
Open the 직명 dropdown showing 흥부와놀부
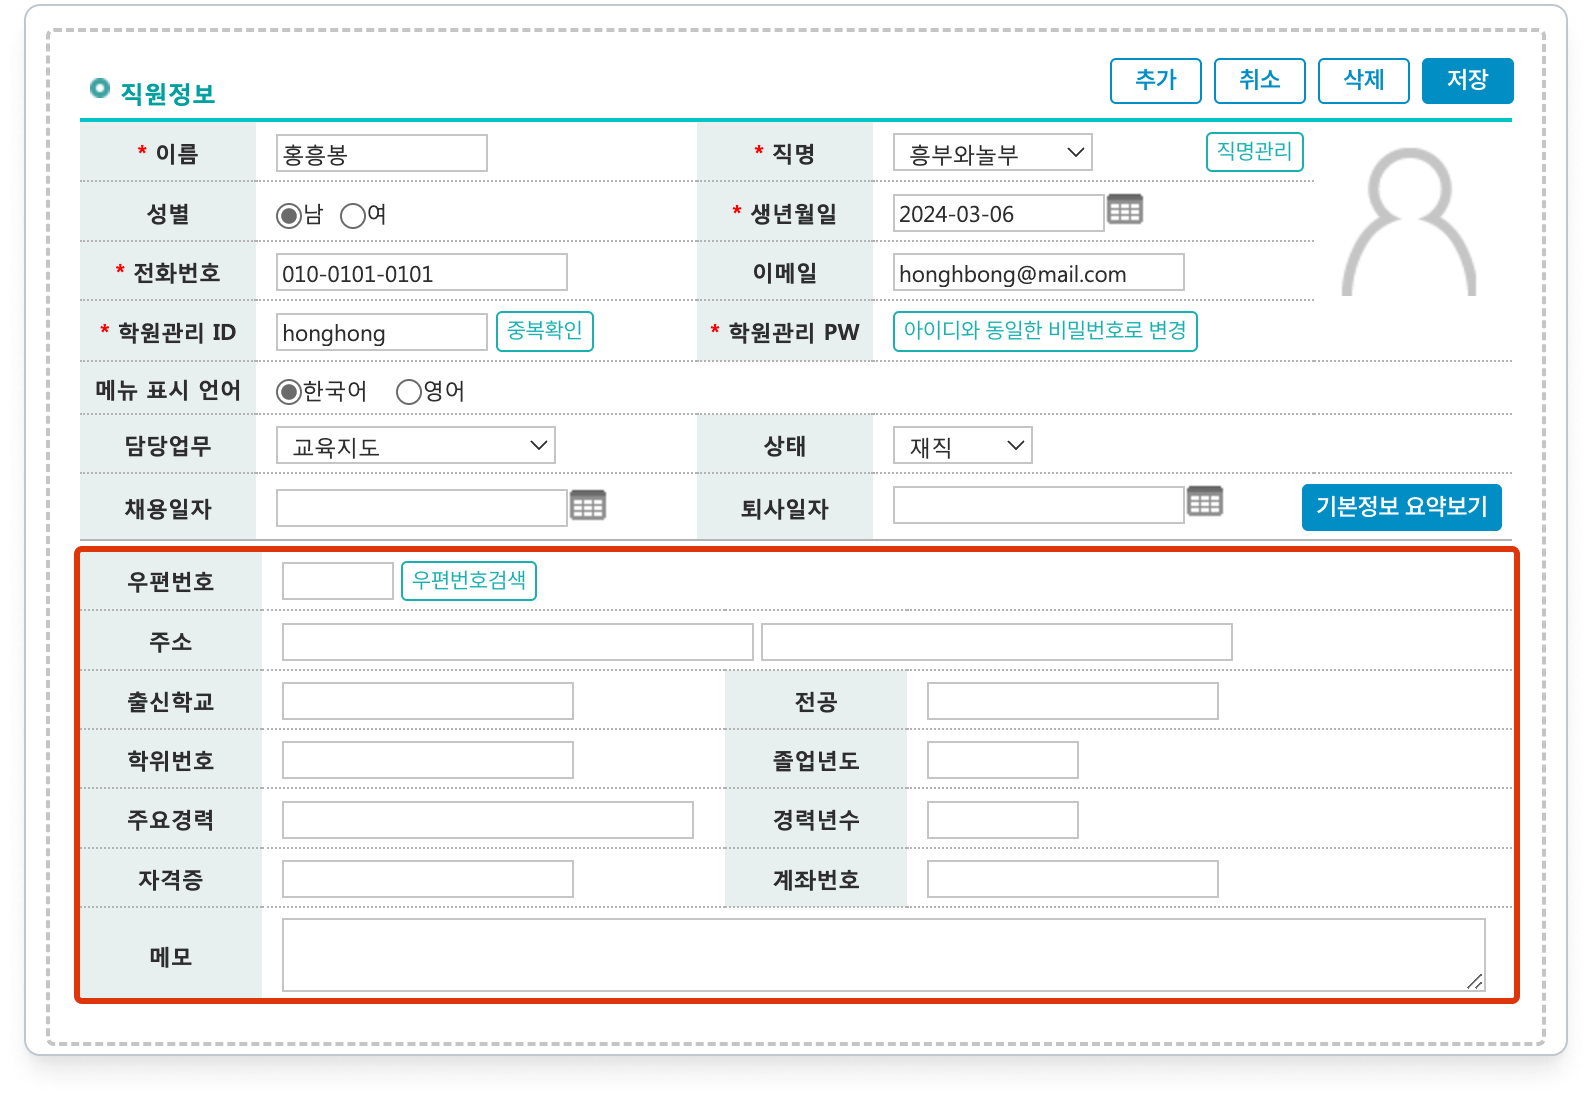point(992,153)
